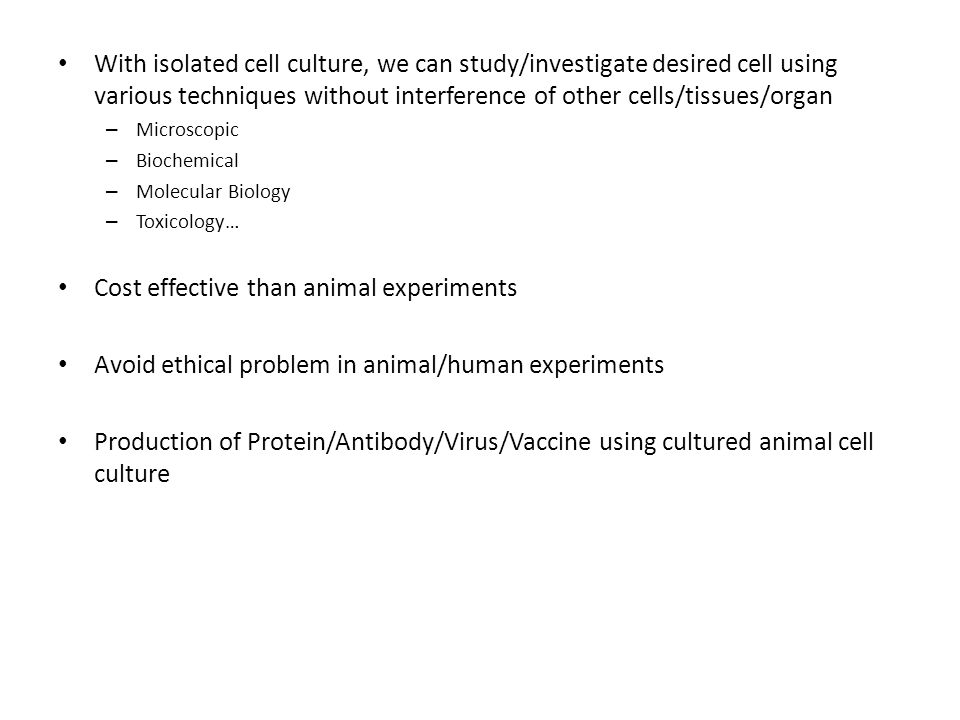Screen dimensions: 960x720
Task: Click the Toxicology… sub-bullet
Action: [187, 222]
